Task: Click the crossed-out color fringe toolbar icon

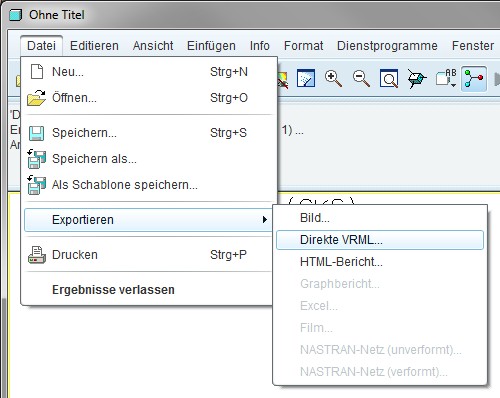Action: click(x=283, y=80)
